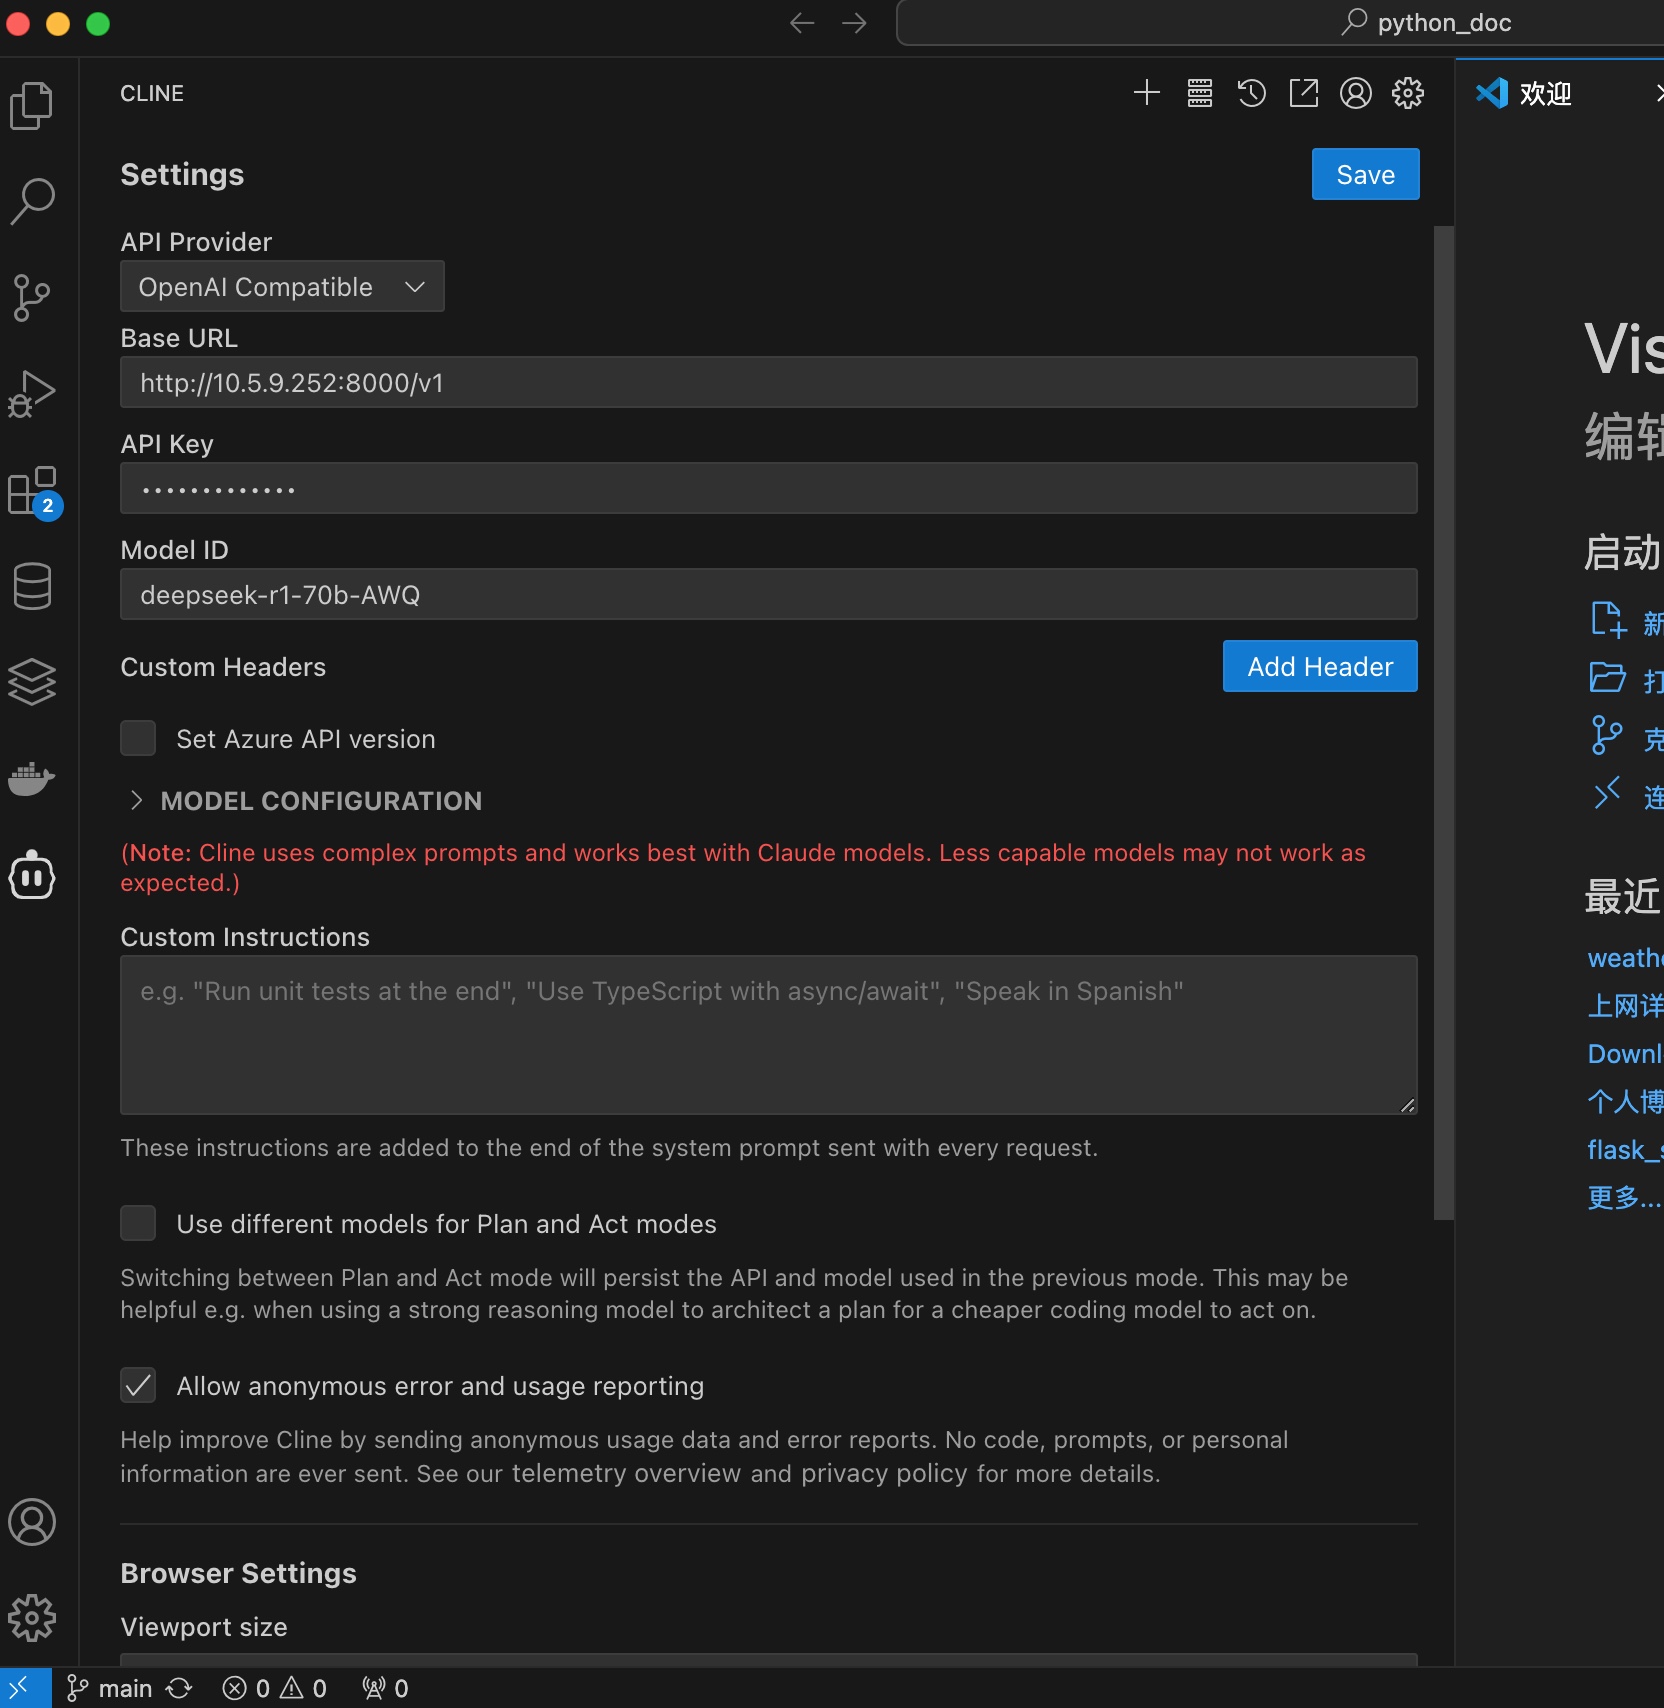Open errors and warnings status item
Viewport: 1664px width, 1708px height.
pos(275,1688)
